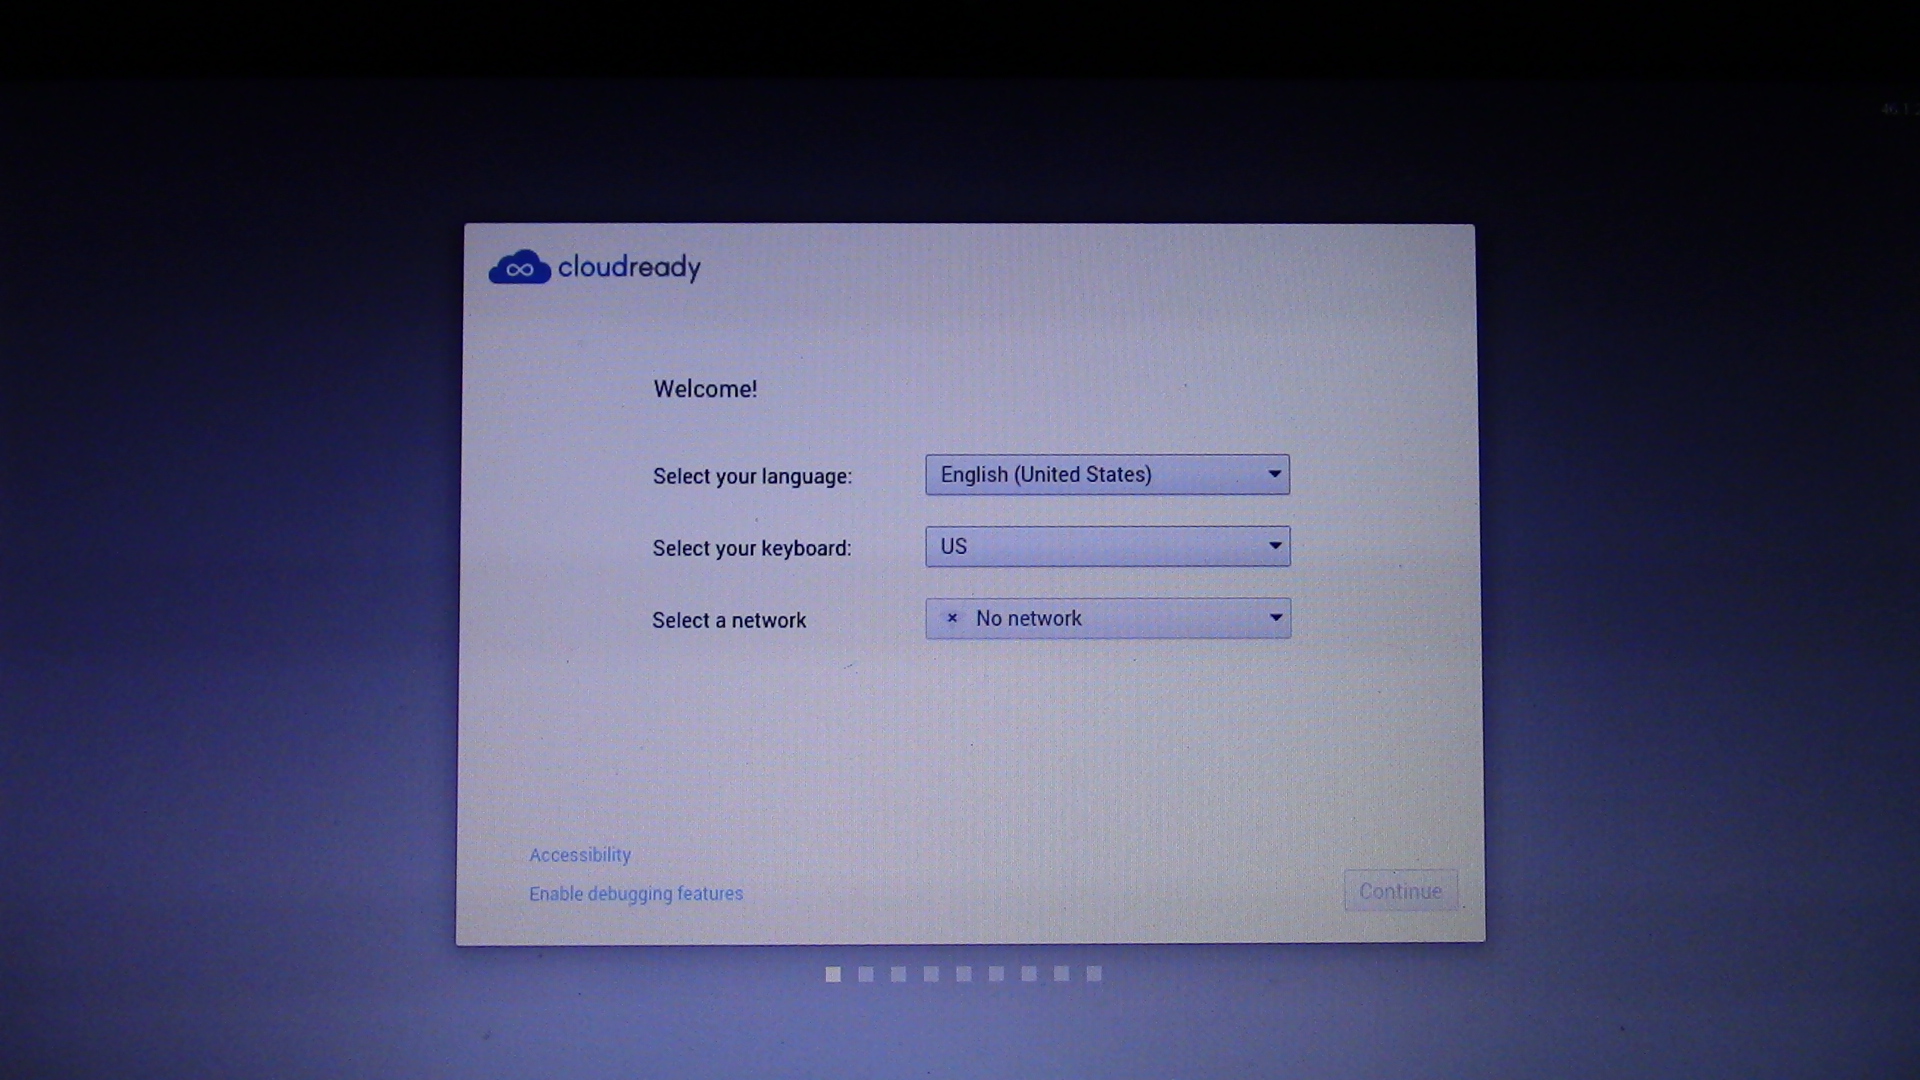Click the no-network X icon
Image resolution: width=1920 pixels, height=1080 pixels.
[952, 619]
